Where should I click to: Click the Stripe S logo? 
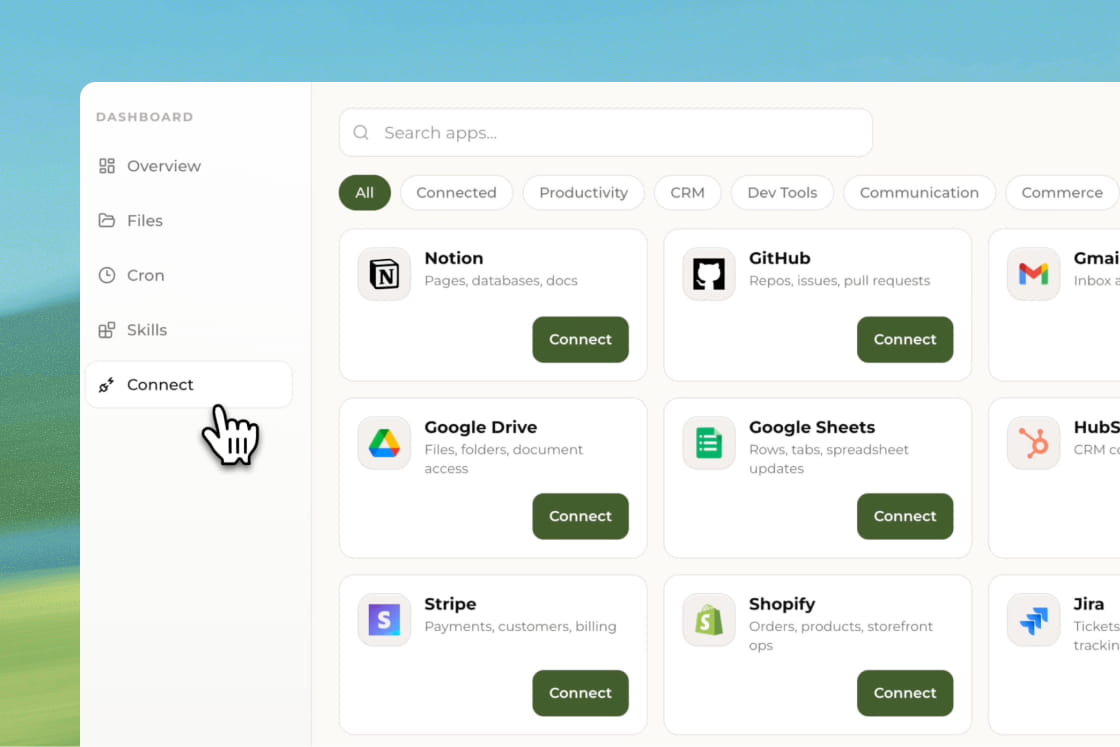tap(384, 620)
